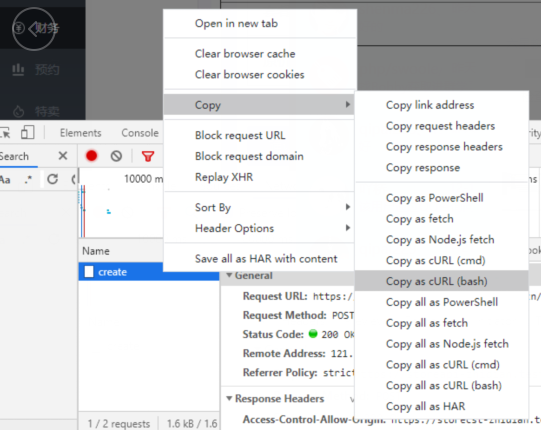Collapse the General section triangle

[x=229, y=275]
